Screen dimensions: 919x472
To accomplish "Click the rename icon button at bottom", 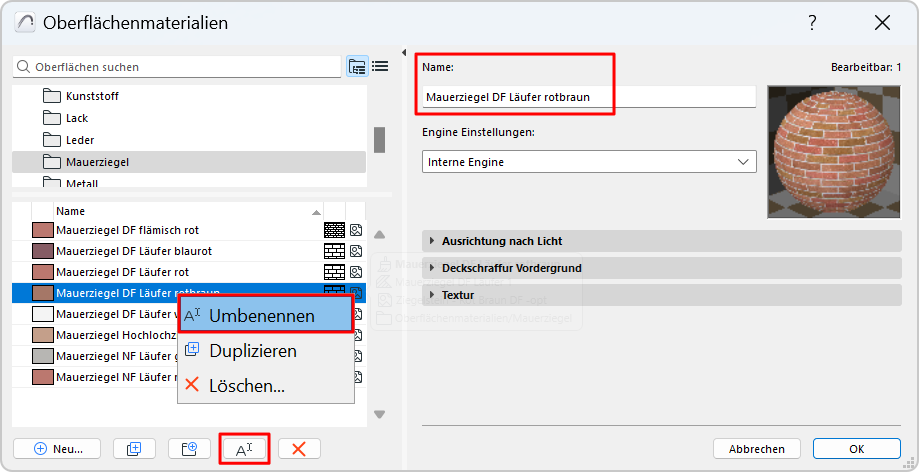I will coord(244,449).
